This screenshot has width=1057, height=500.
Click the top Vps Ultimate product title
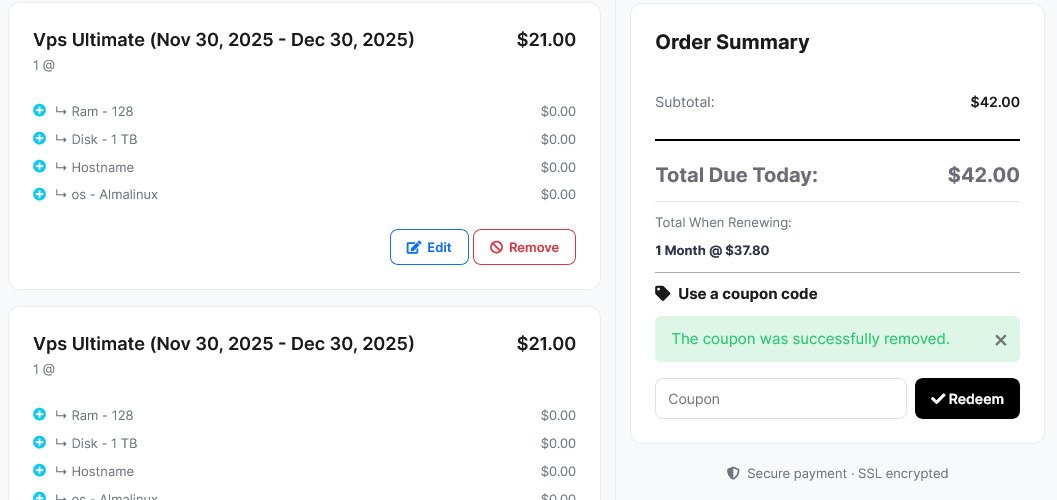point(223,40)
